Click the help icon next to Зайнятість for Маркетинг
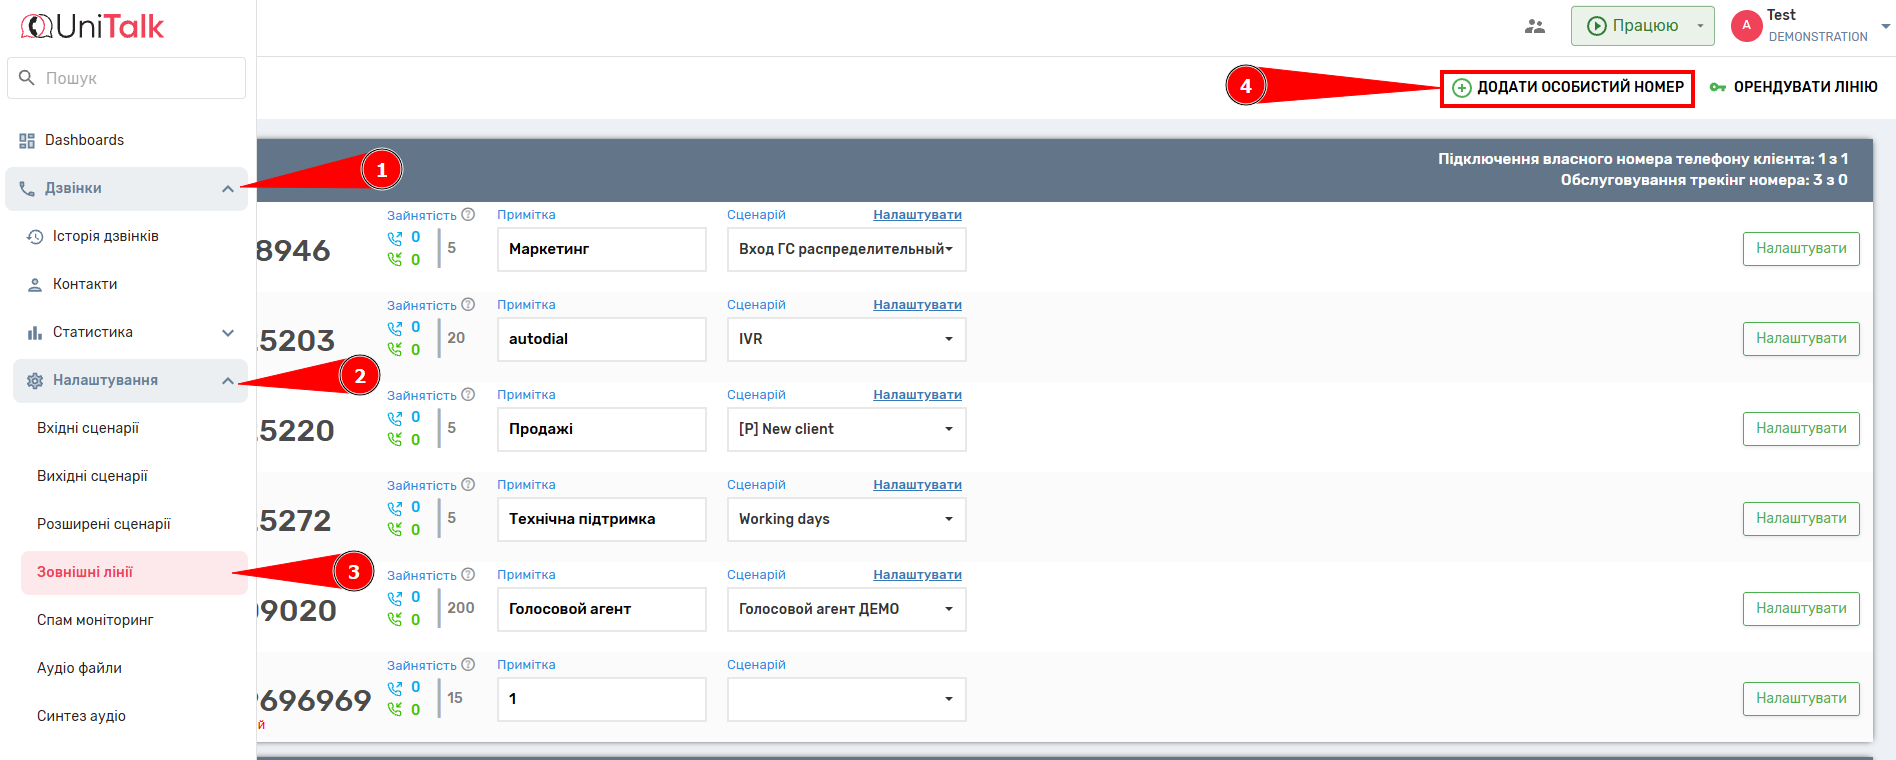 [x=468, y=215]
